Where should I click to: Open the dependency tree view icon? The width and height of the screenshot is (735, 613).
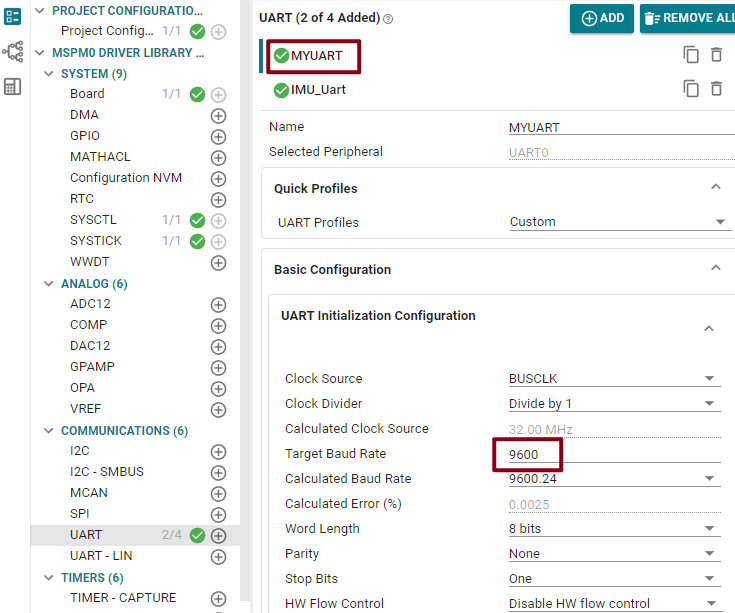coord(13,52)
